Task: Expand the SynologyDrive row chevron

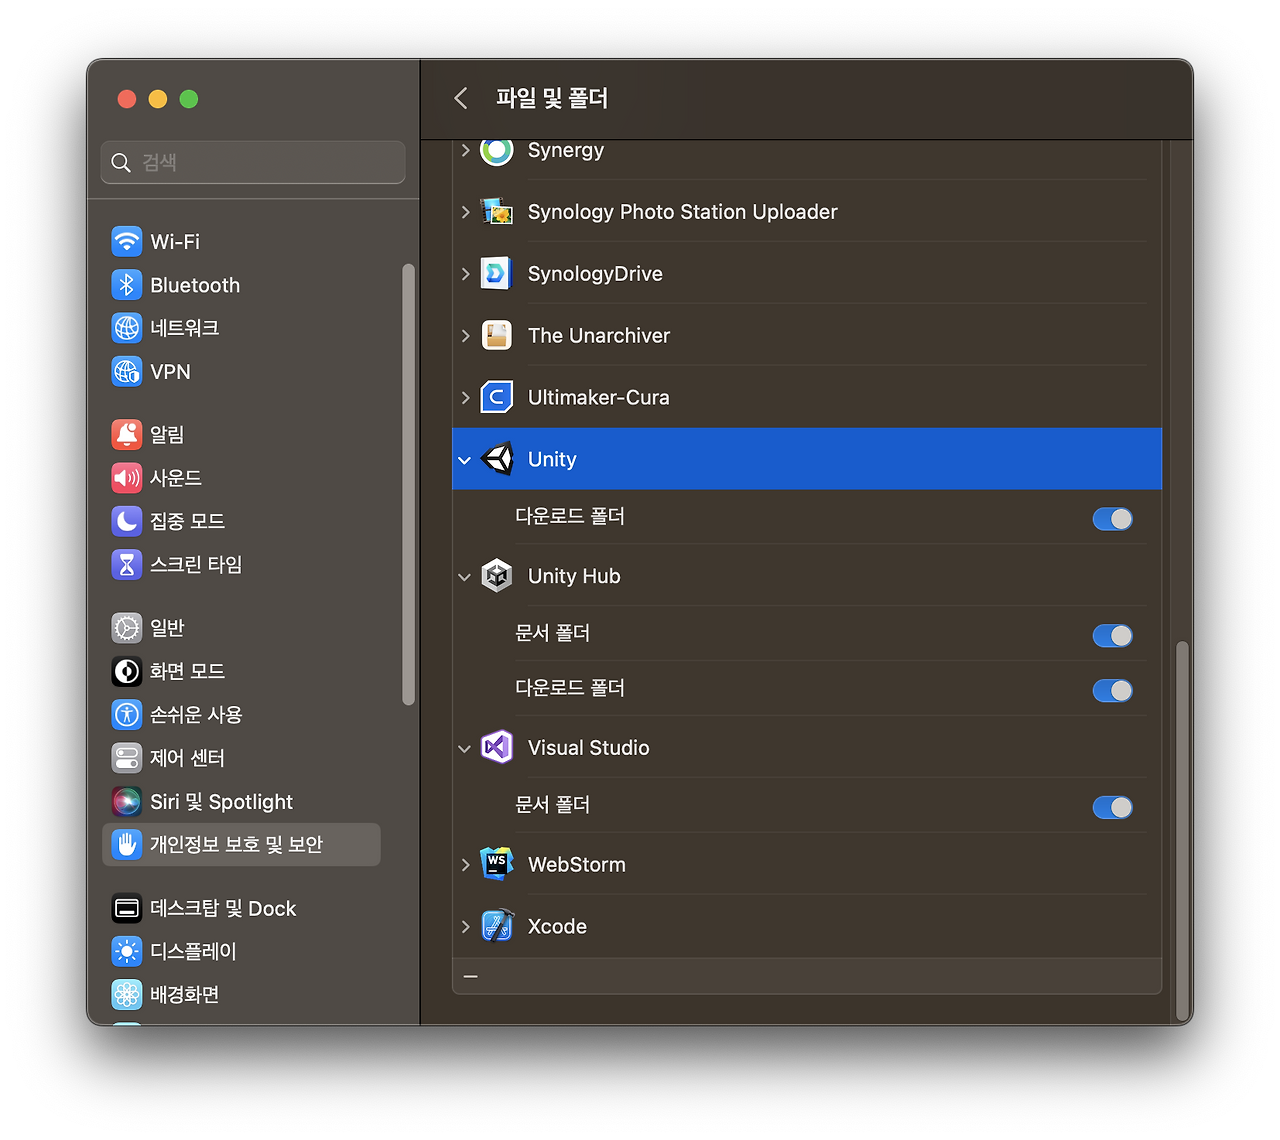Action: pos(465,274)
